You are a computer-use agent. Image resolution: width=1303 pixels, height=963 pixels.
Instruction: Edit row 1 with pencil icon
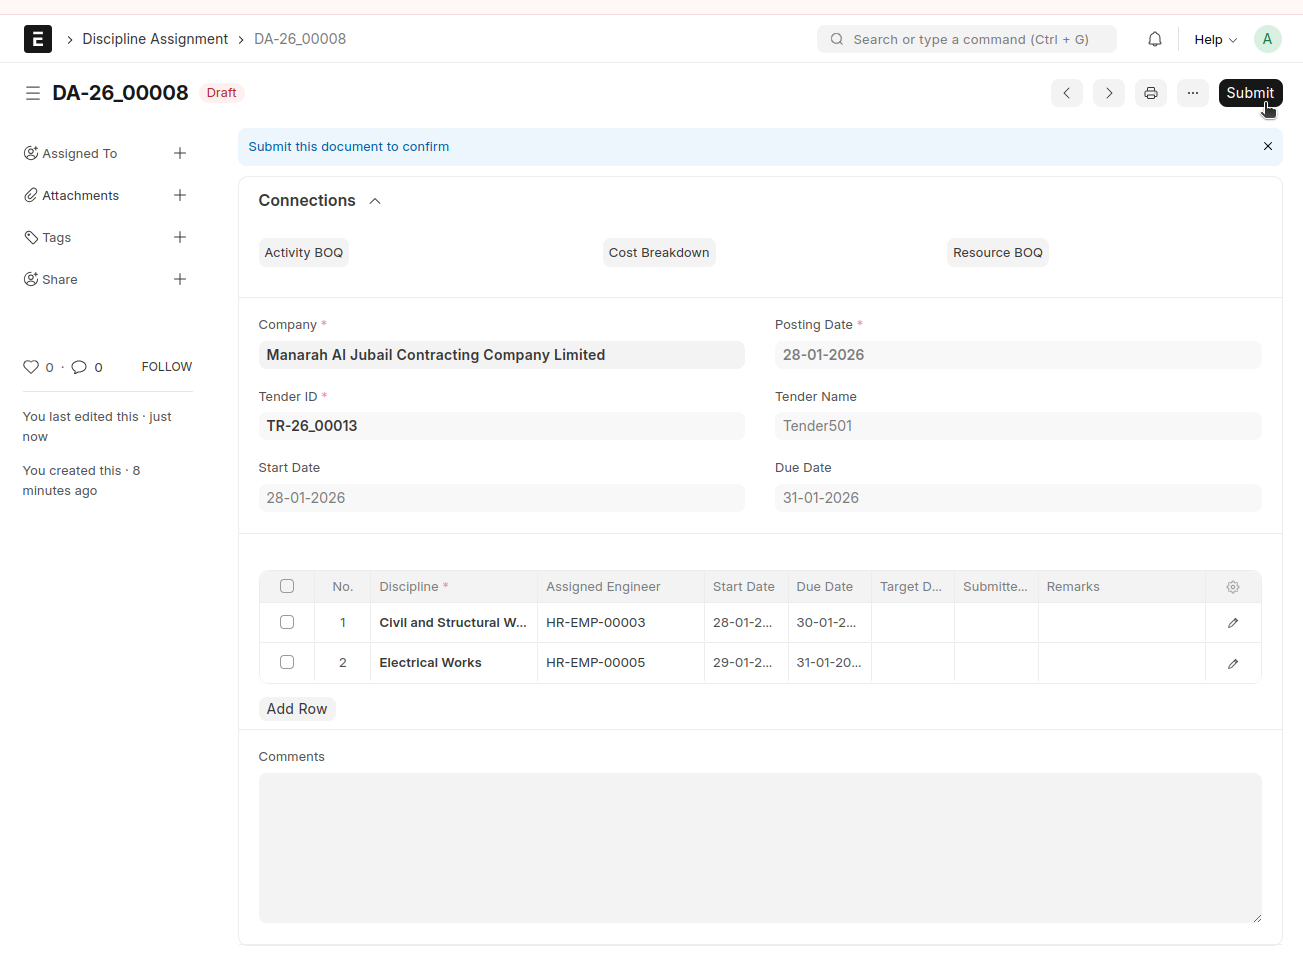click(x=1233, y=623)
